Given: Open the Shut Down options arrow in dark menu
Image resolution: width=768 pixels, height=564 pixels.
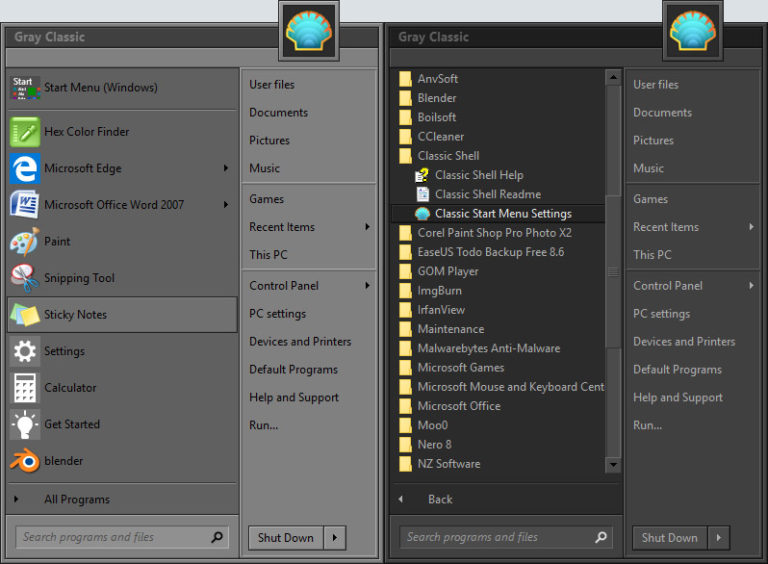Looking at the screenshot, I should [718, 538].
